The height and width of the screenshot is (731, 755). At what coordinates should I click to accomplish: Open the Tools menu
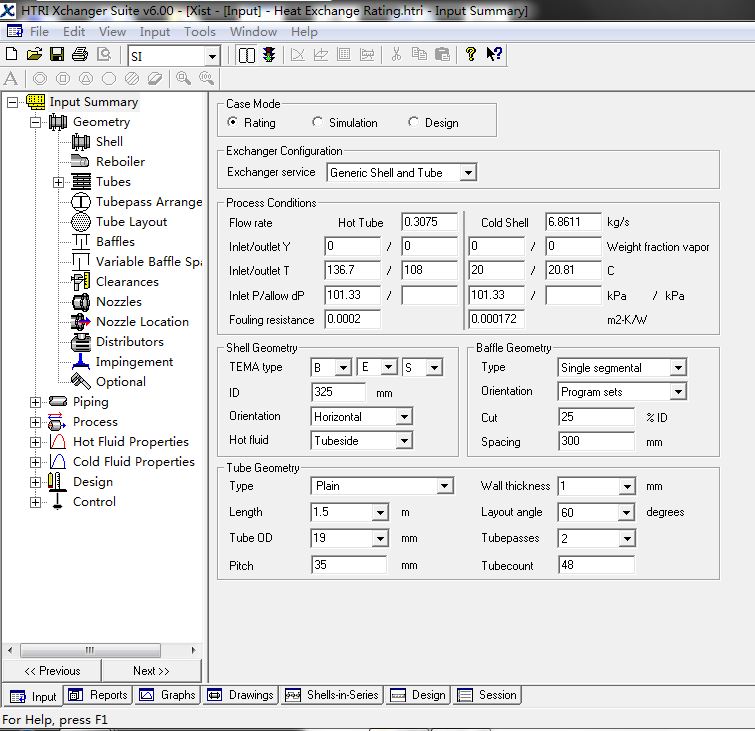(x=199, y=32)
